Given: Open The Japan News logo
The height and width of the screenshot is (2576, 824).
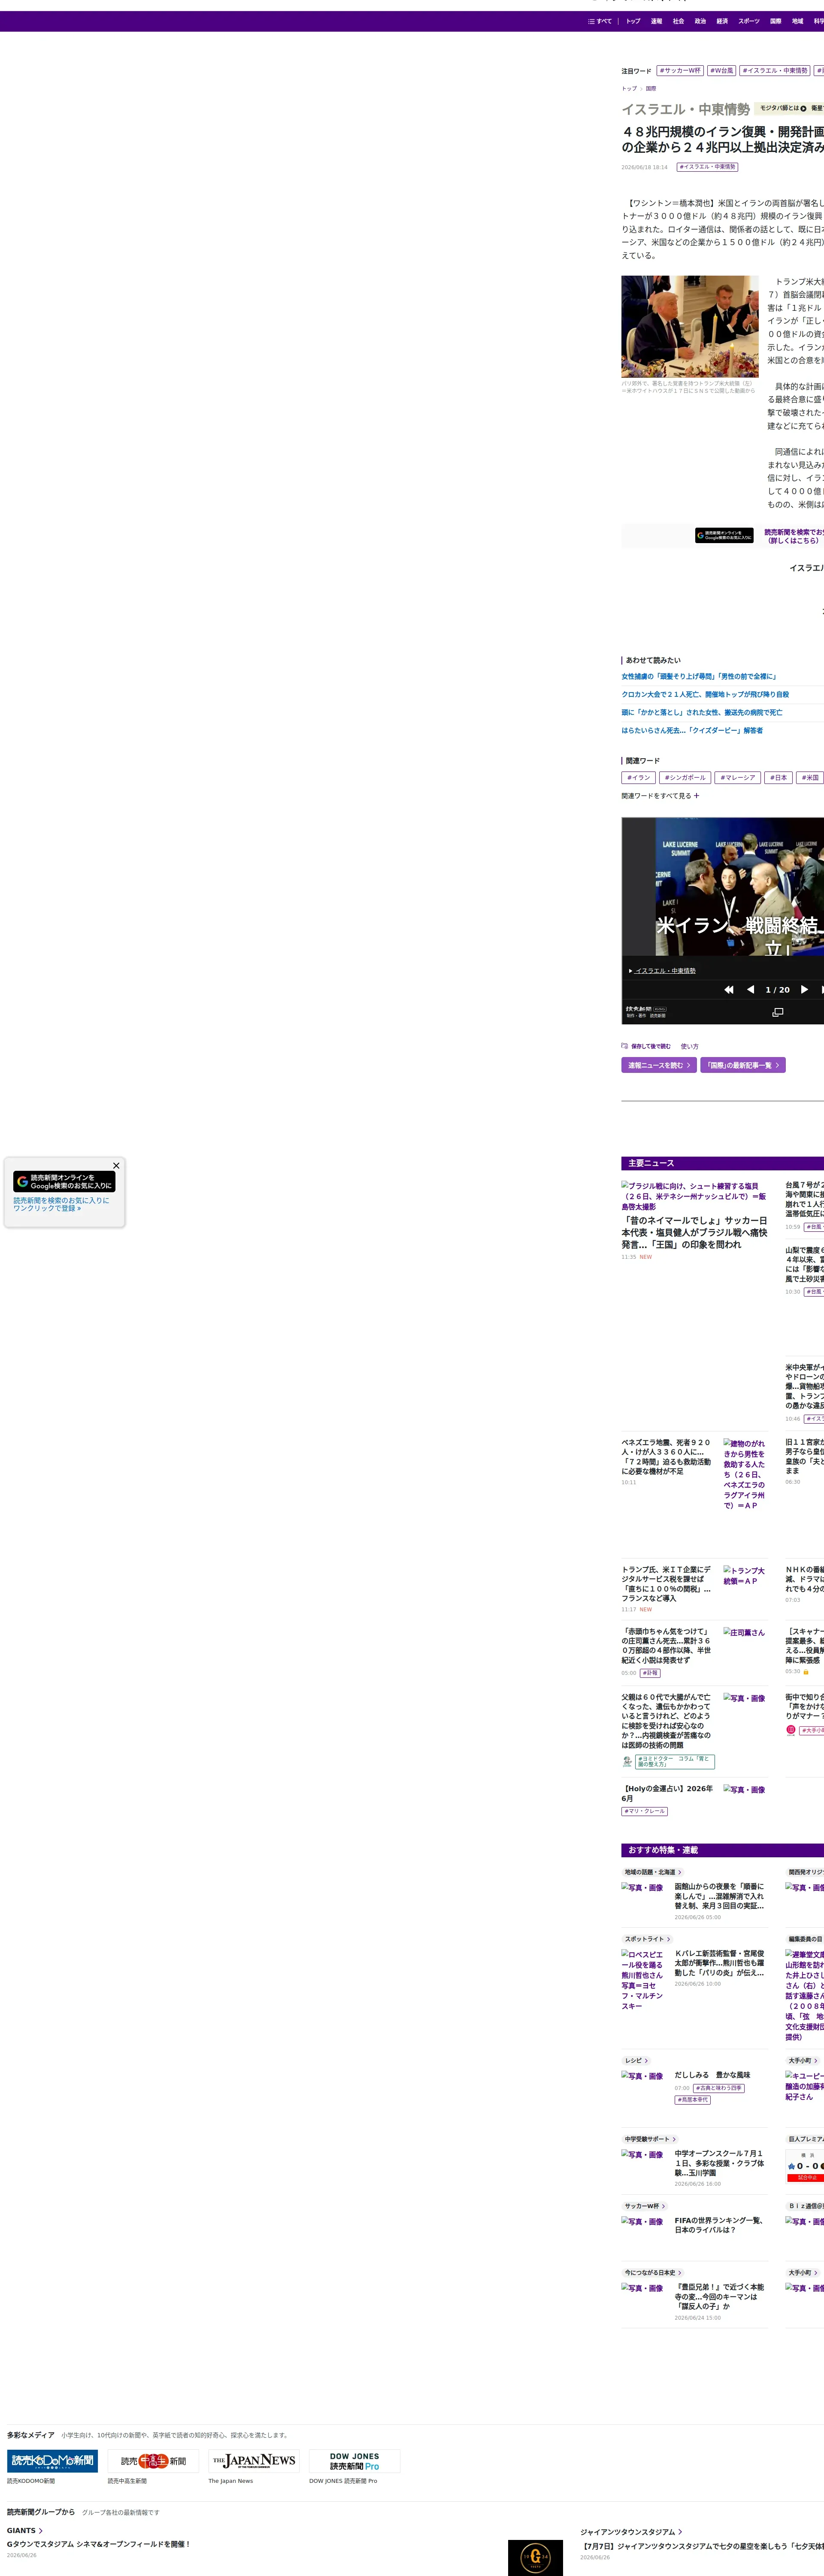Looking at the screenshot, I should [x=254, y=2461].
